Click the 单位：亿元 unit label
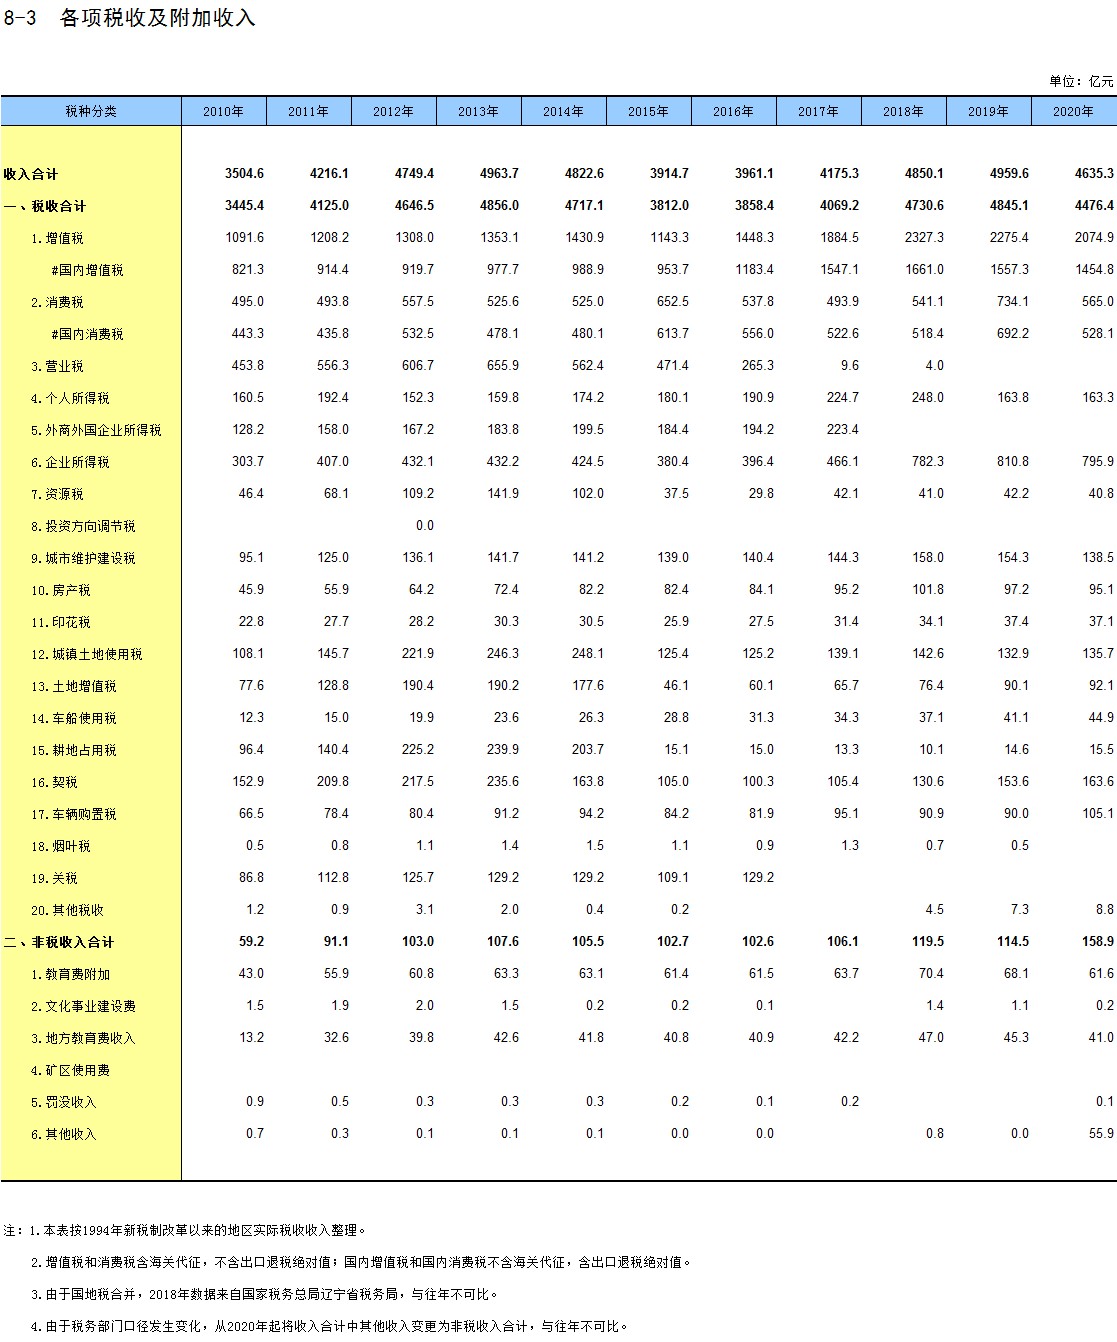The height and width of the screenshot is (1342, 1117). 1080,81
